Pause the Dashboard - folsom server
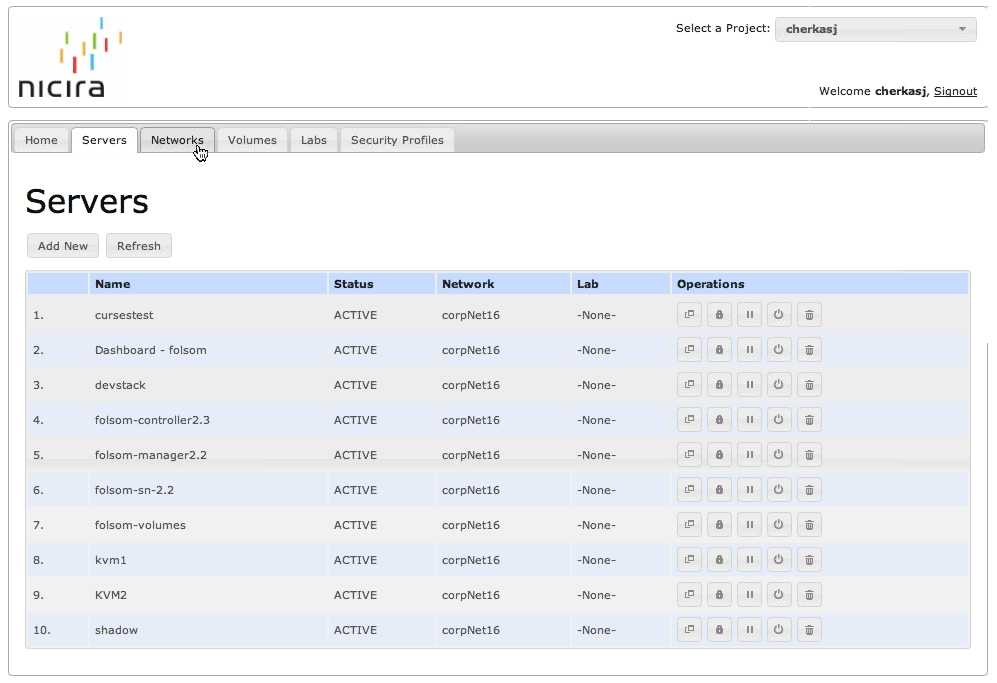This screenshot has width=997, height=683. (750, 350)
